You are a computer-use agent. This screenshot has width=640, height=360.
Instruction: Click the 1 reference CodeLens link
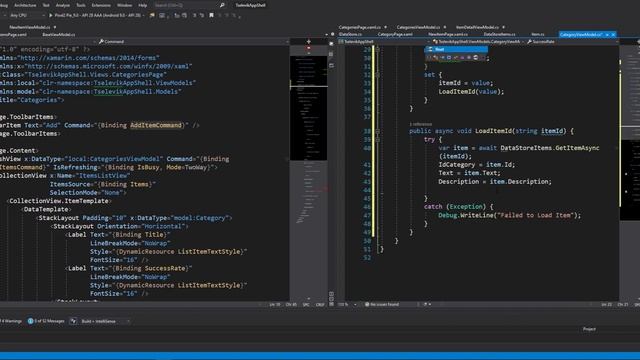click(420, 124)
